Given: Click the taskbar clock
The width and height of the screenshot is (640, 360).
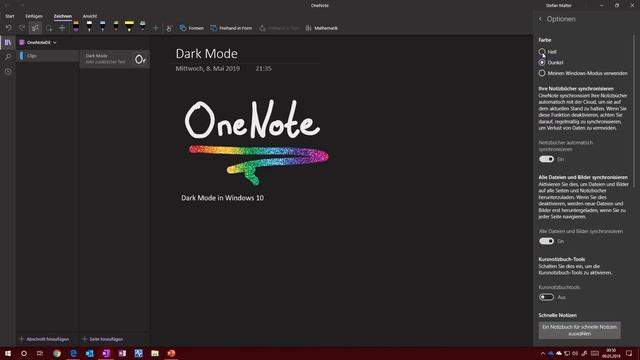Looking at the screenshot, I should 611,353.
